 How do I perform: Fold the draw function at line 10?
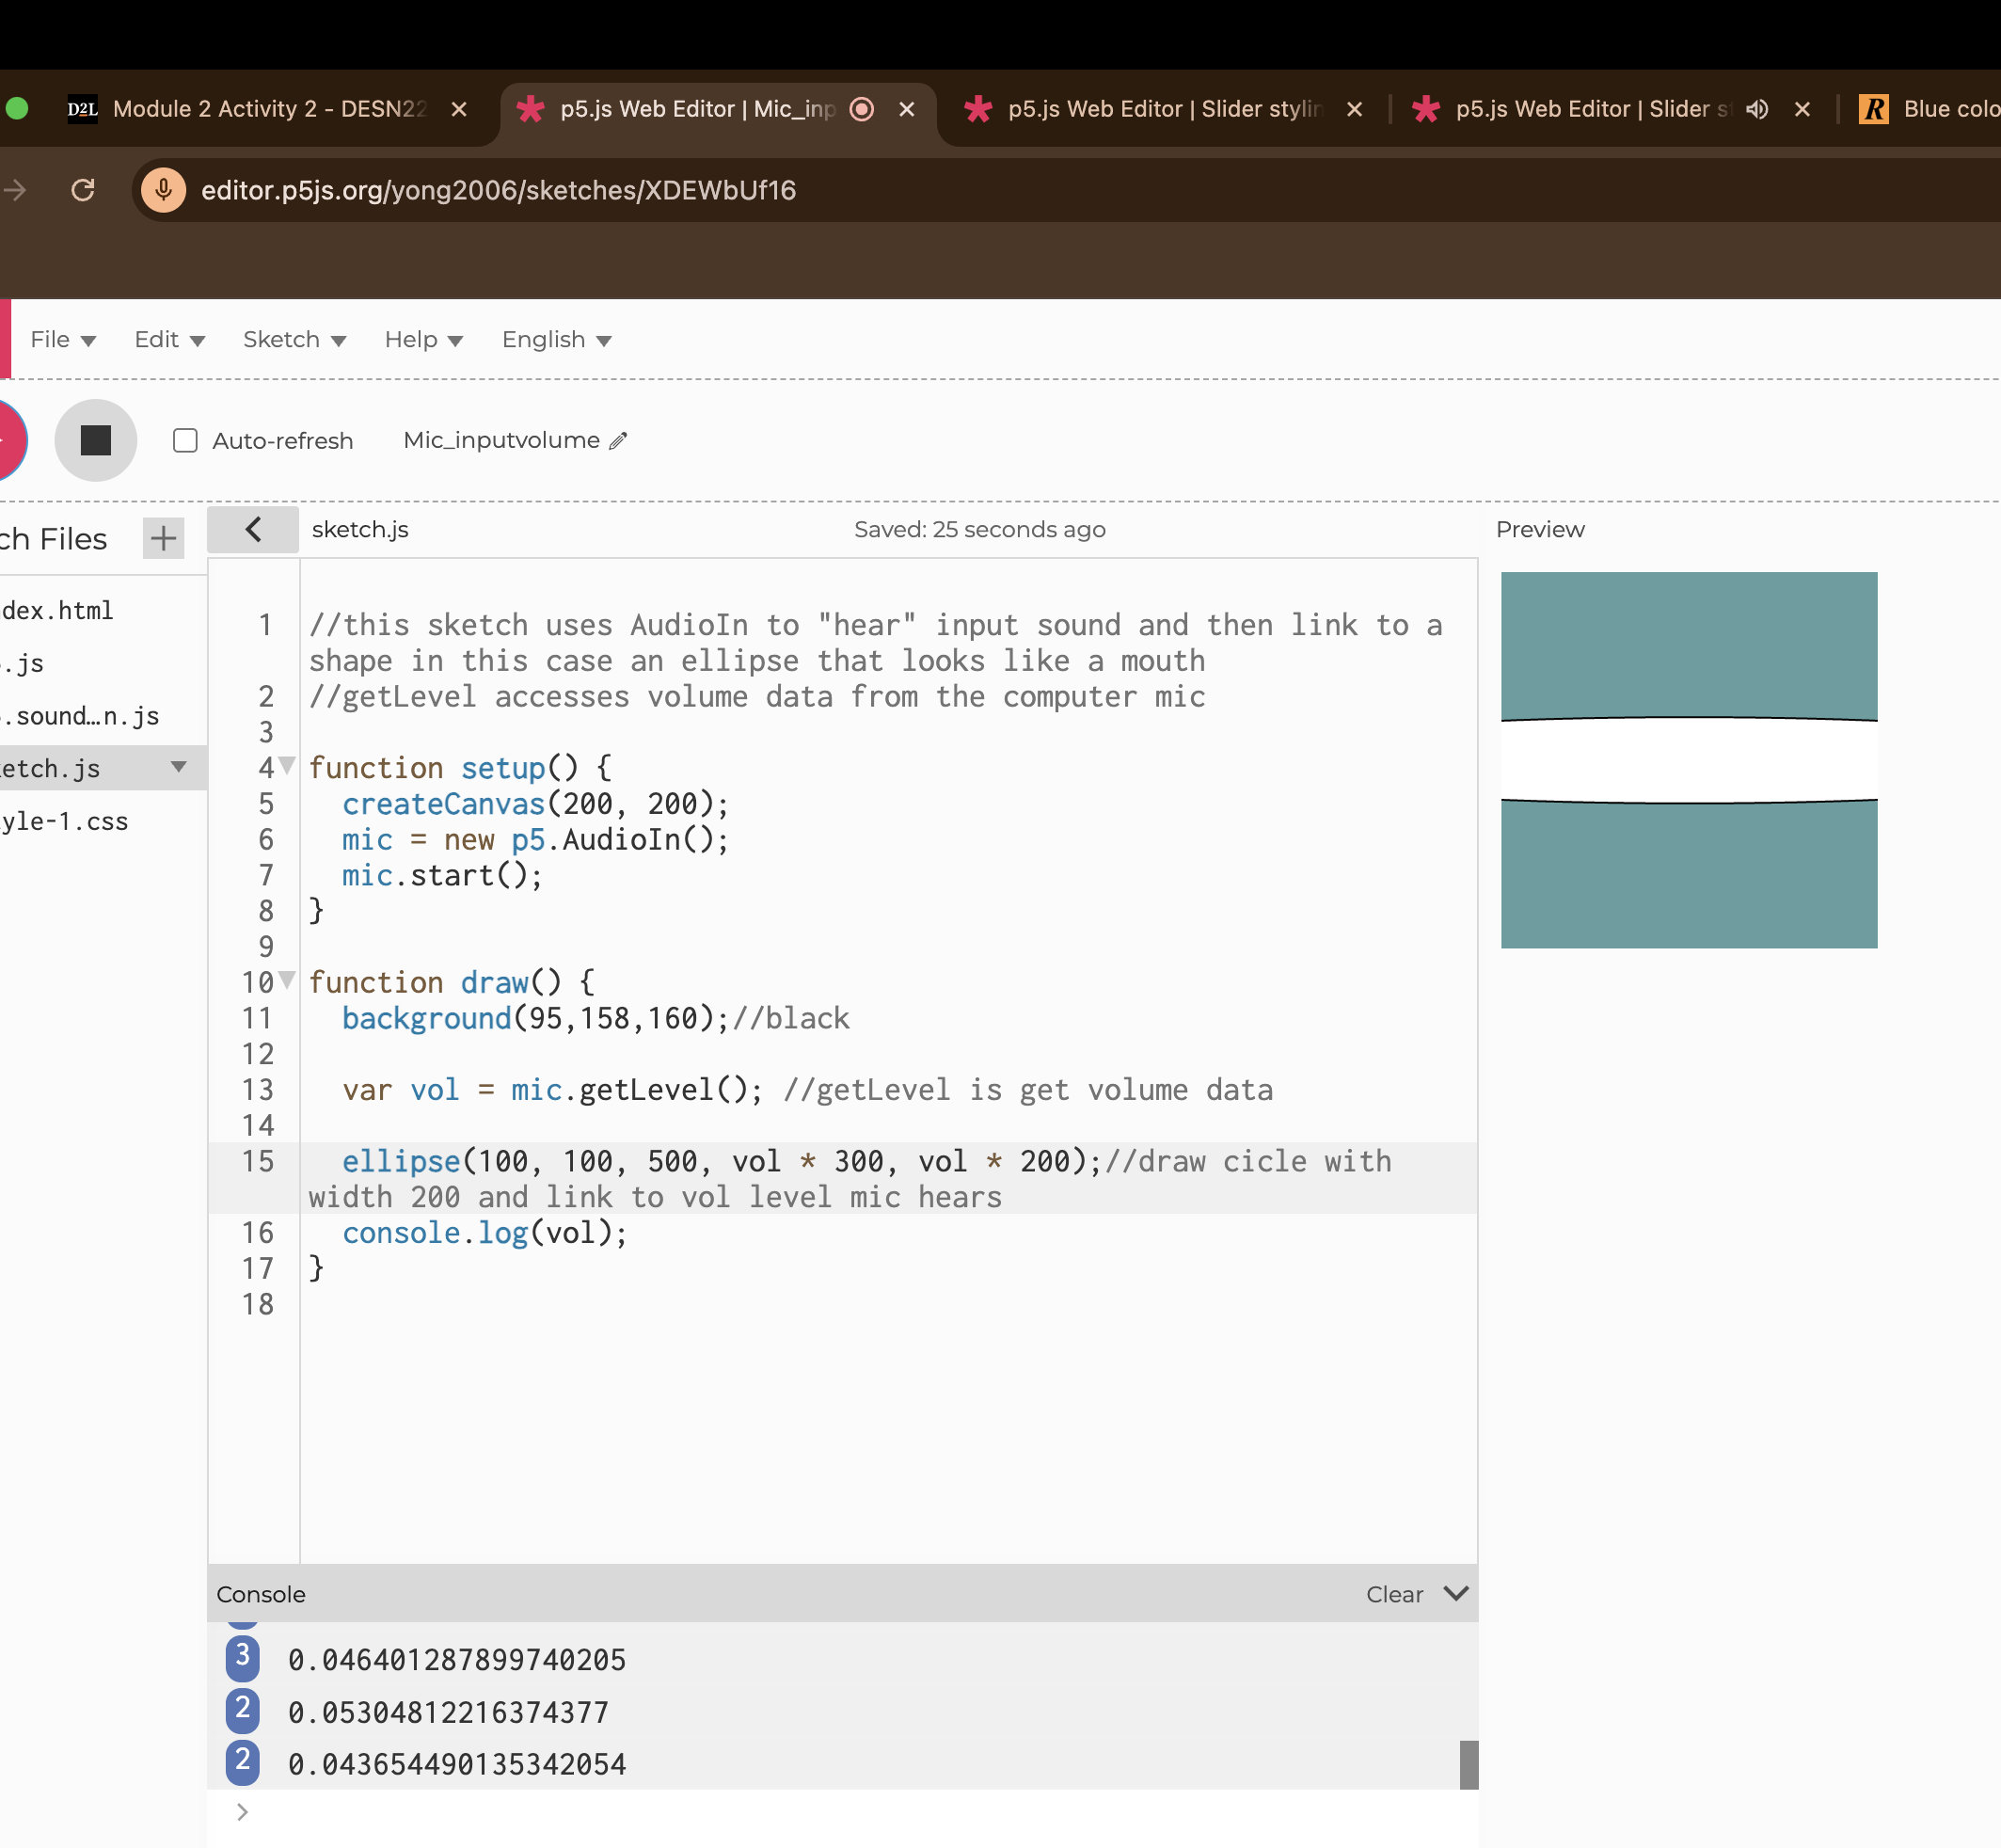288,980
